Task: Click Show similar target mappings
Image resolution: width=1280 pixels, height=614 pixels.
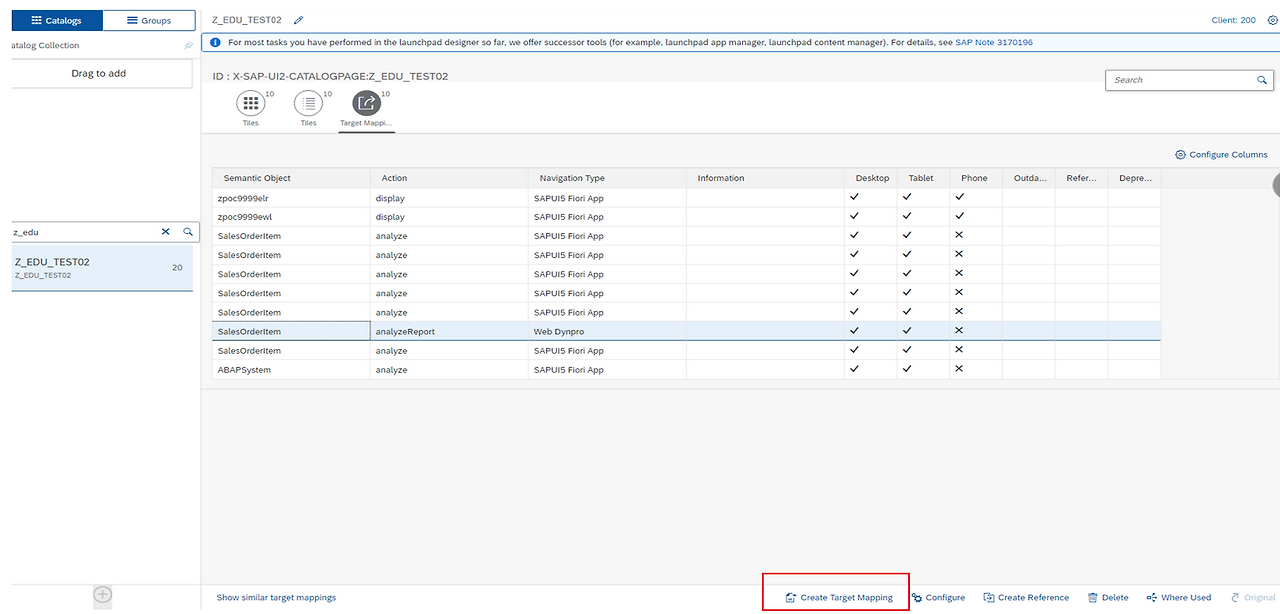Action: (276, 598)
